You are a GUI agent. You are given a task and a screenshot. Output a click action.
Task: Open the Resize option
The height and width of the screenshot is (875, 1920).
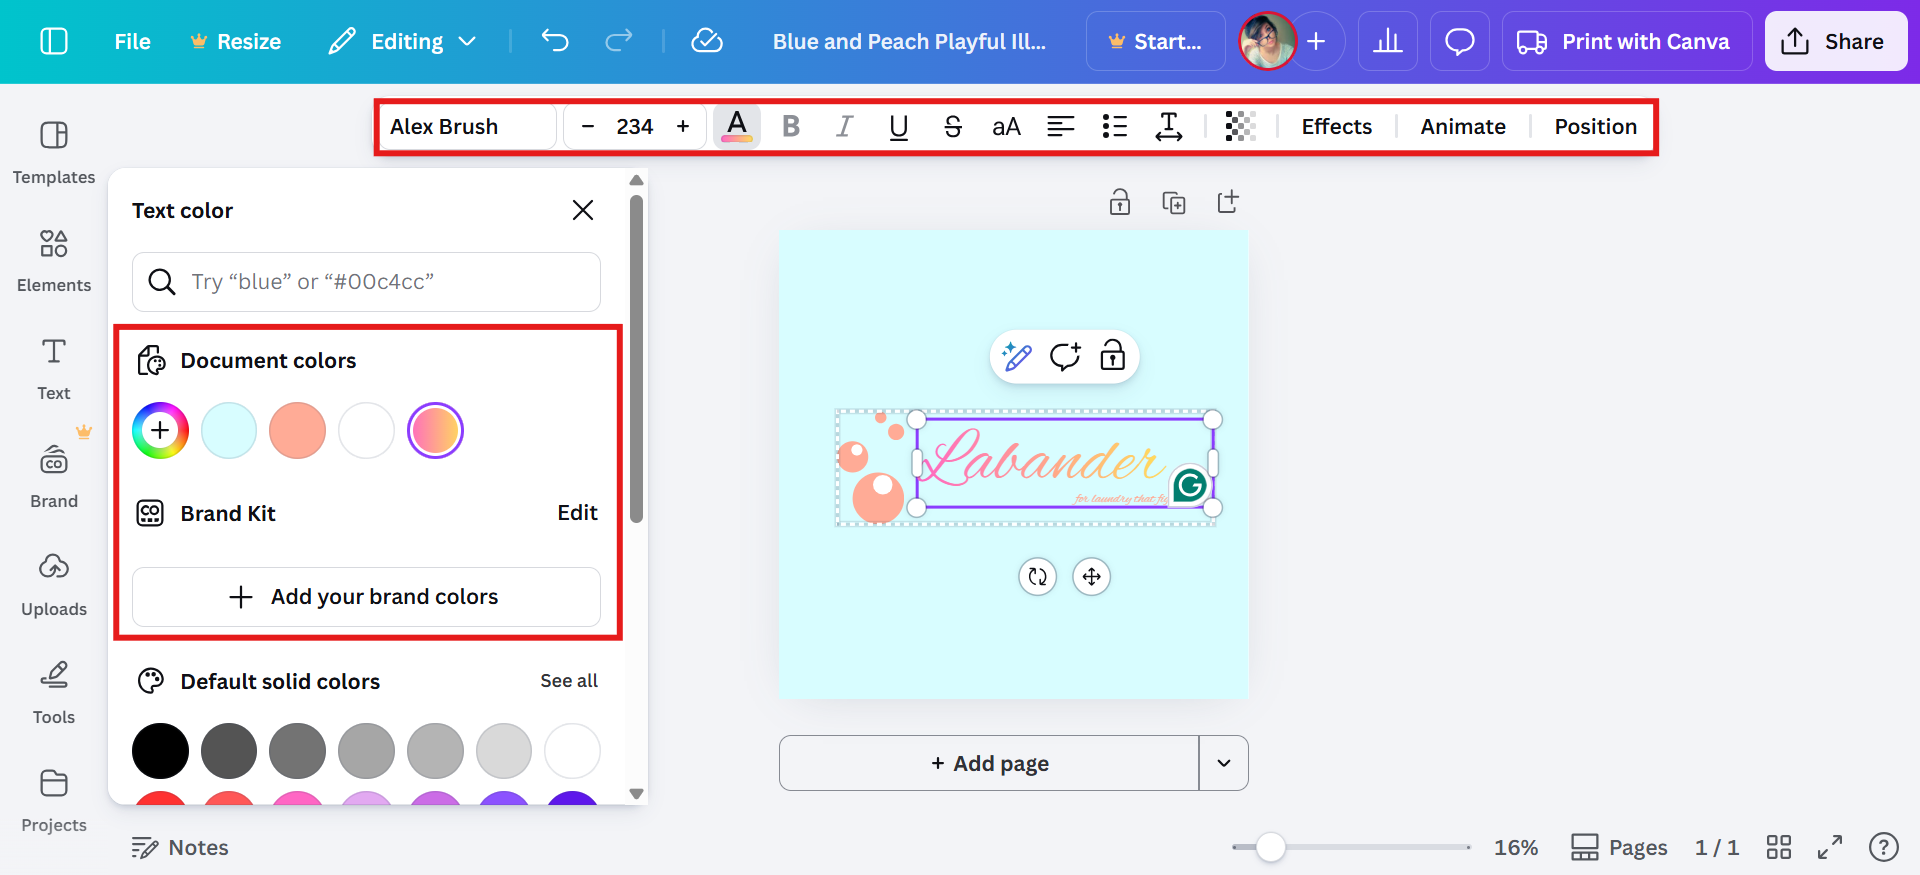tap(236, 41)
